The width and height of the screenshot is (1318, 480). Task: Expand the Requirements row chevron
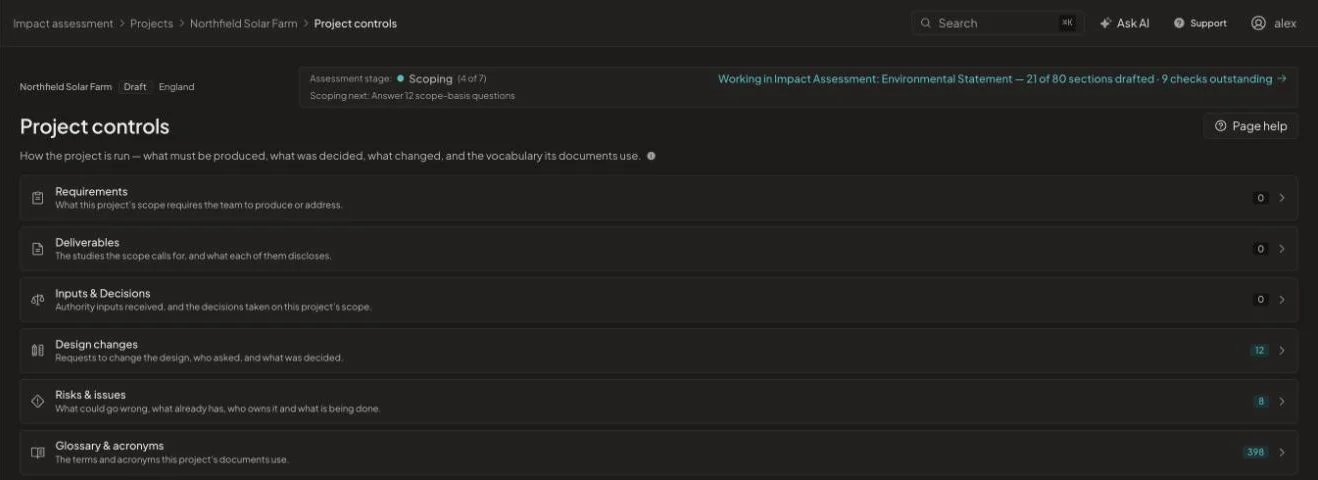(1282, 198)
